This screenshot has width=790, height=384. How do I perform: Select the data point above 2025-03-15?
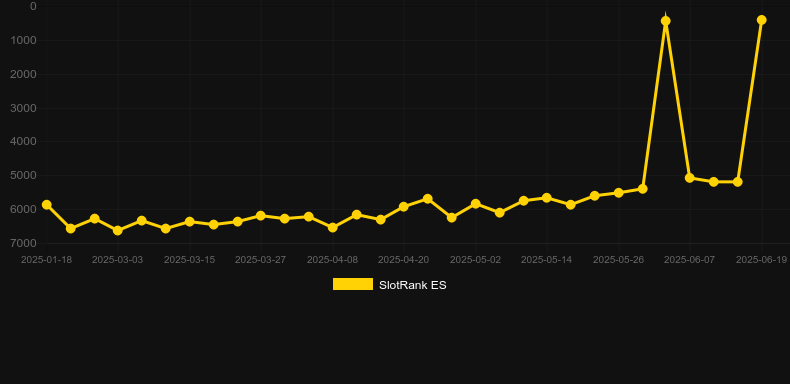[189, 221]
